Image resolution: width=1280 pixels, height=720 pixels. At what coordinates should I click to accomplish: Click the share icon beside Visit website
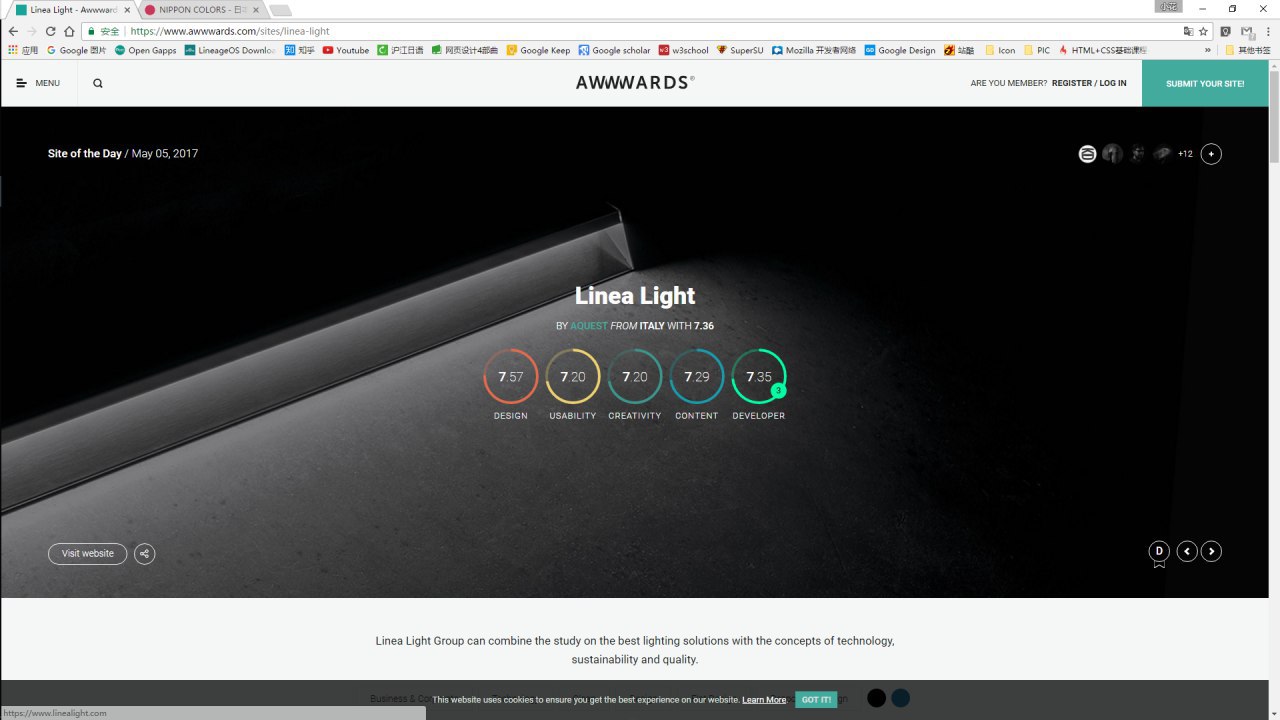145,554
